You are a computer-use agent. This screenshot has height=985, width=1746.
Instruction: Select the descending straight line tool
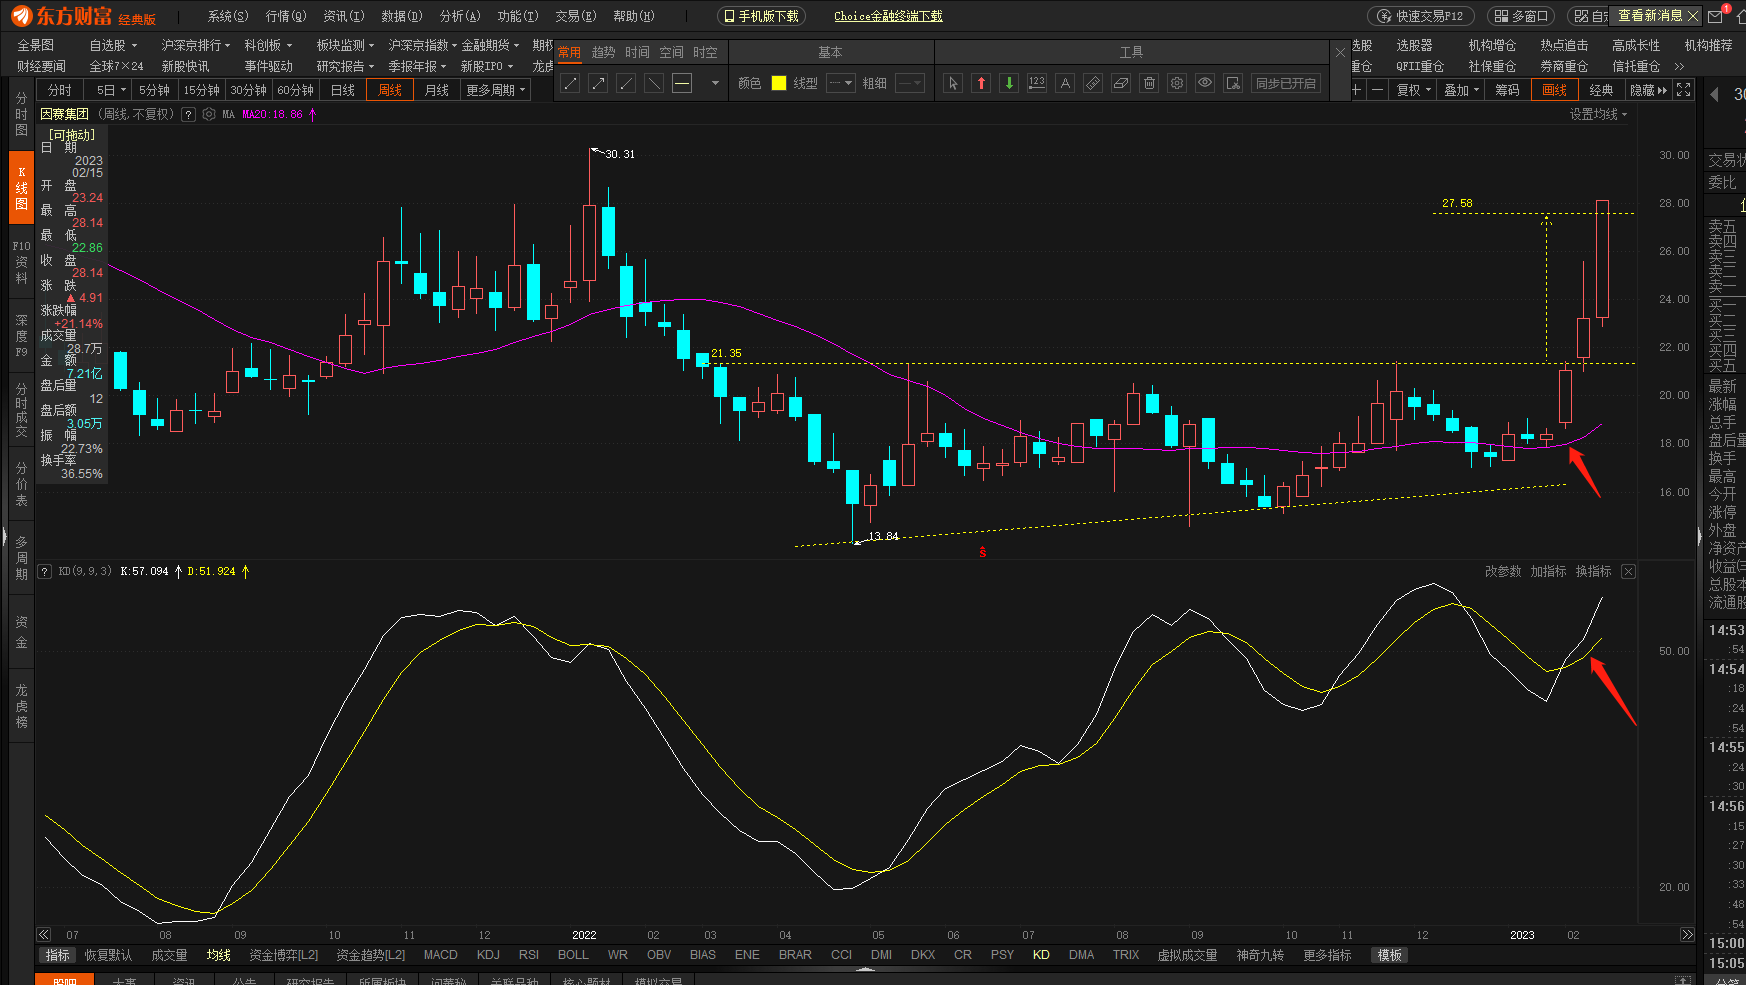(x=654, y=84)
